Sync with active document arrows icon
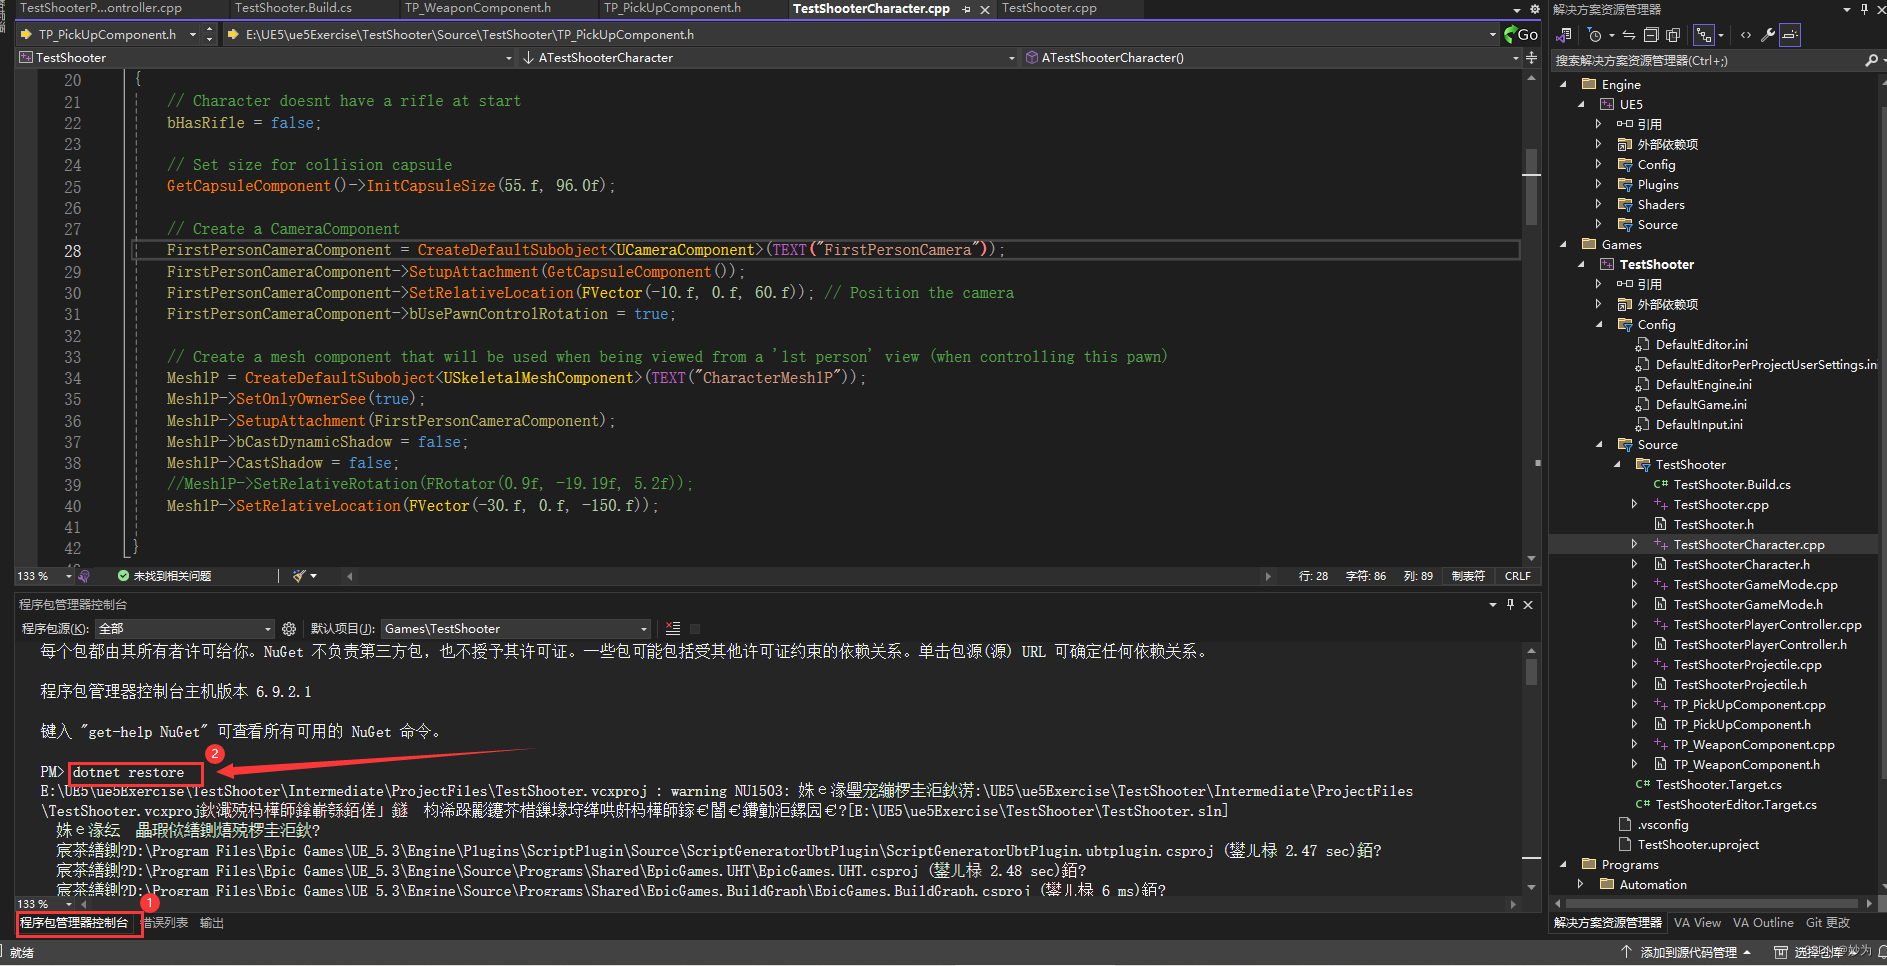Image resolution: width=1887 pixels, height=966 pixels. [1629, 35]
